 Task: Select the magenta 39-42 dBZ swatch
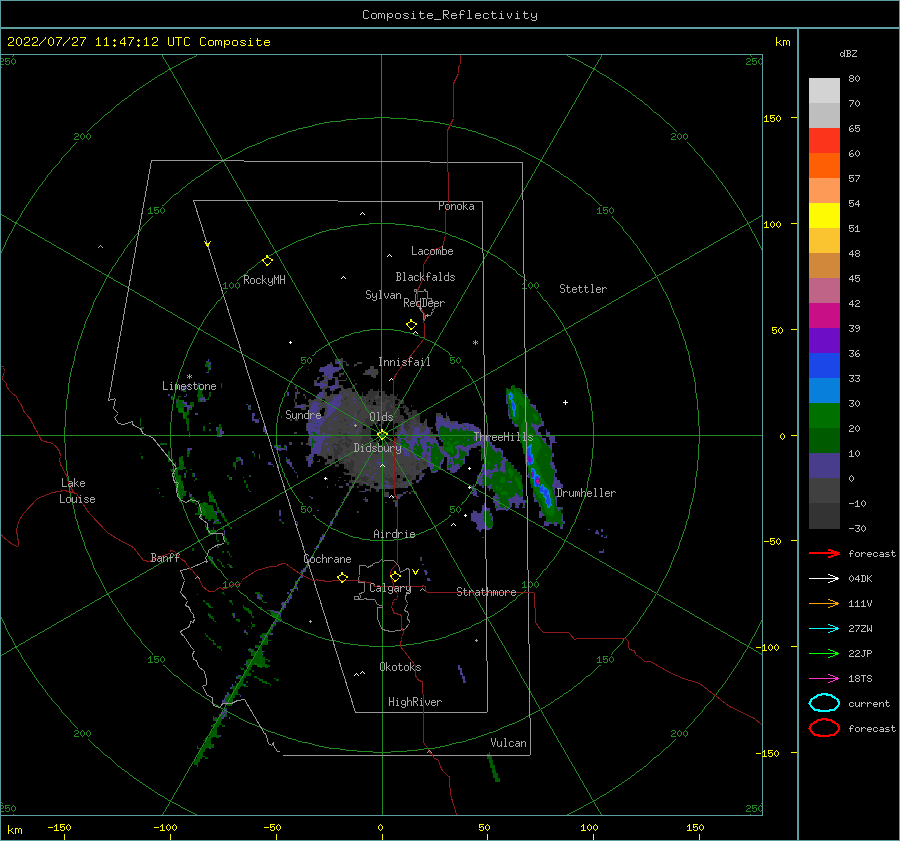coord(824,316)
